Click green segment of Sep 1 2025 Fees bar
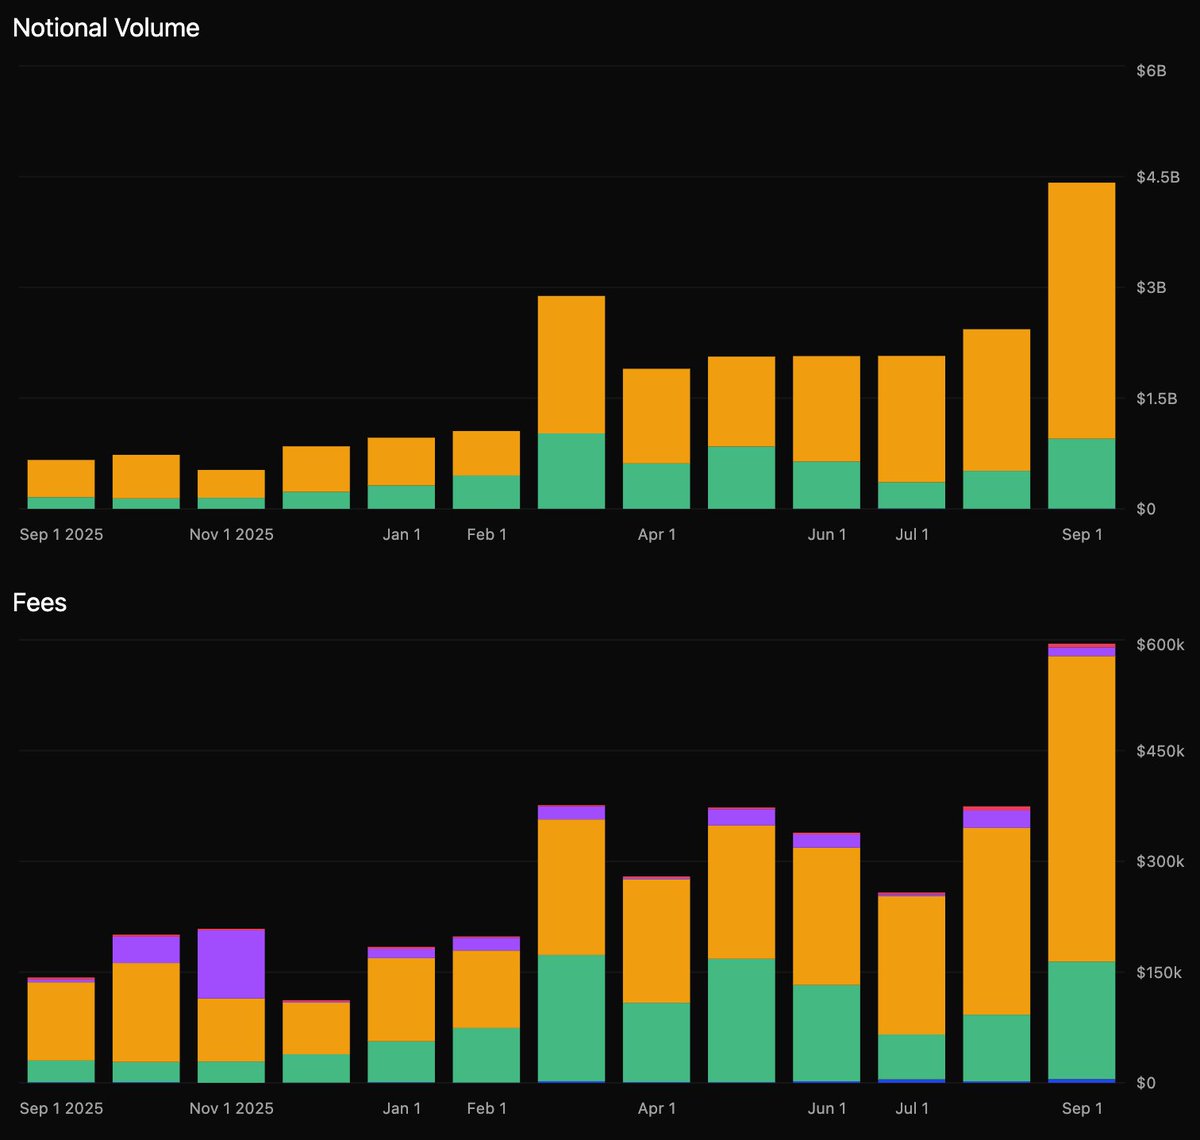 pyautogui.click(x=61, y=1071)
